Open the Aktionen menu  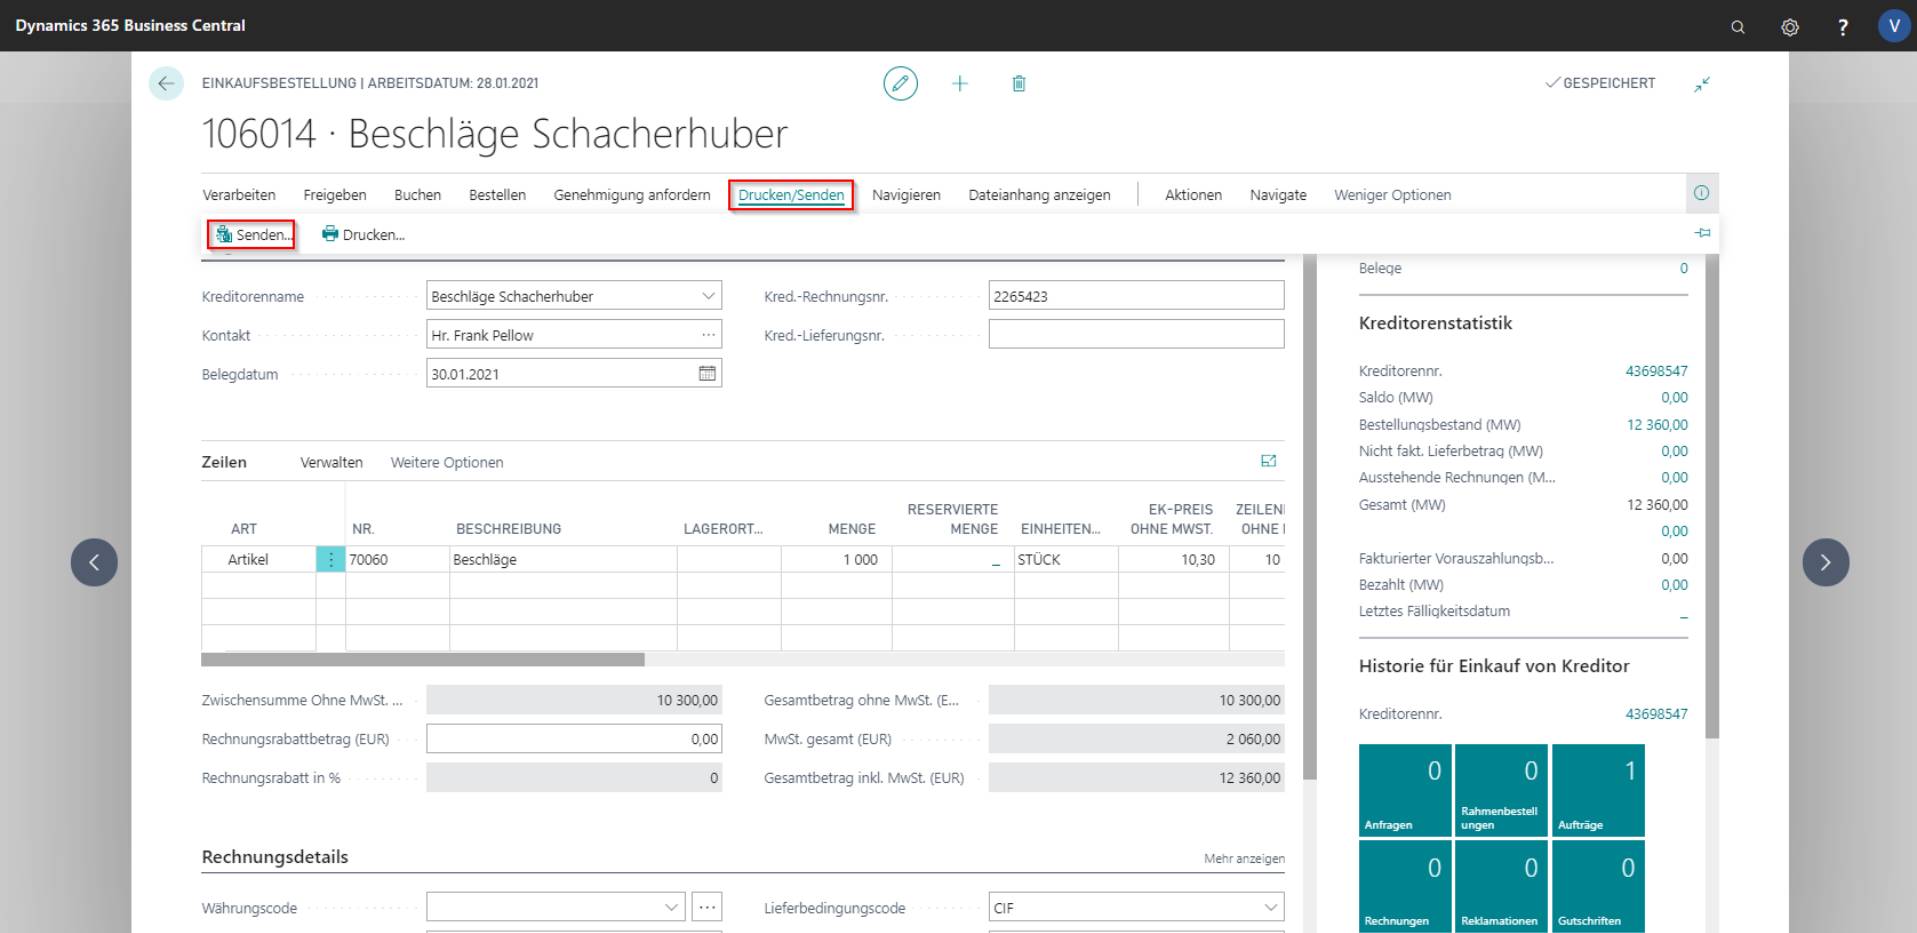click(x=1193, y=195)
